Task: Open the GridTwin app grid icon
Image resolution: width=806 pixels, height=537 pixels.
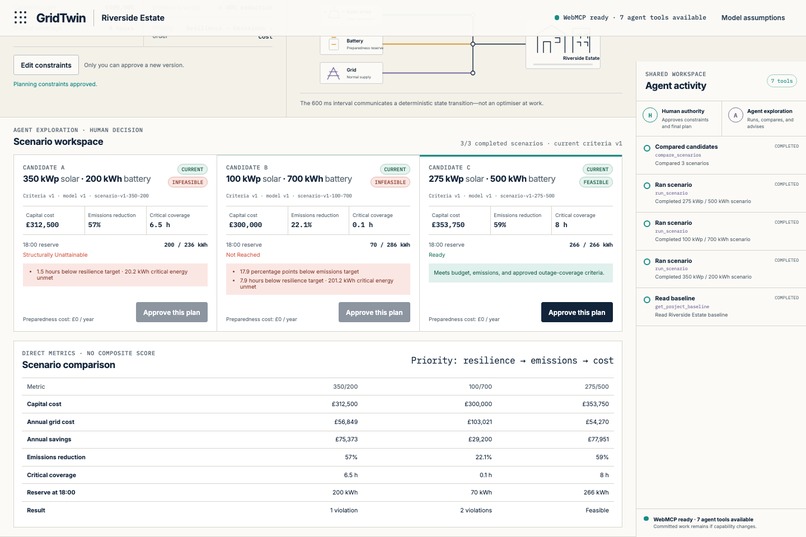Action: [20, 17]
